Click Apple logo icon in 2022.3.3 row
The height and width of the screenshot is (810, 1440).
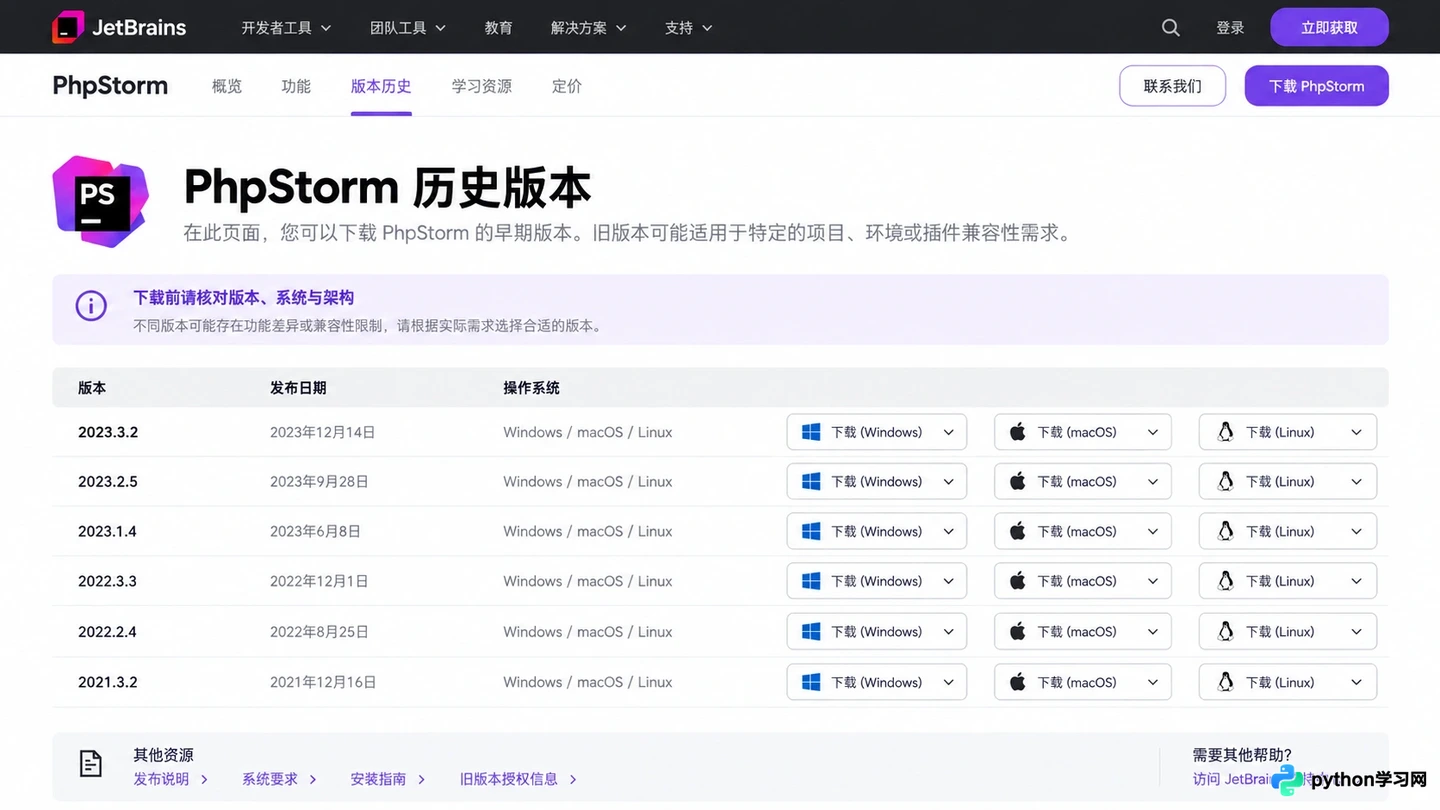coord(1018,581)
